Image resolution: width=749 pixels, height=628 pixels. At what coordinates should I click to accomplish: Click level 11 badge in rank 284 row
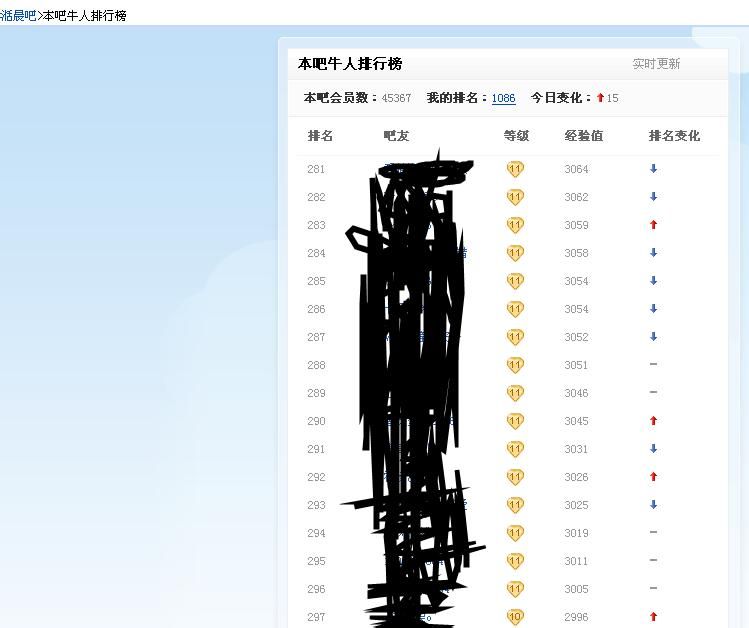(515, 253)
